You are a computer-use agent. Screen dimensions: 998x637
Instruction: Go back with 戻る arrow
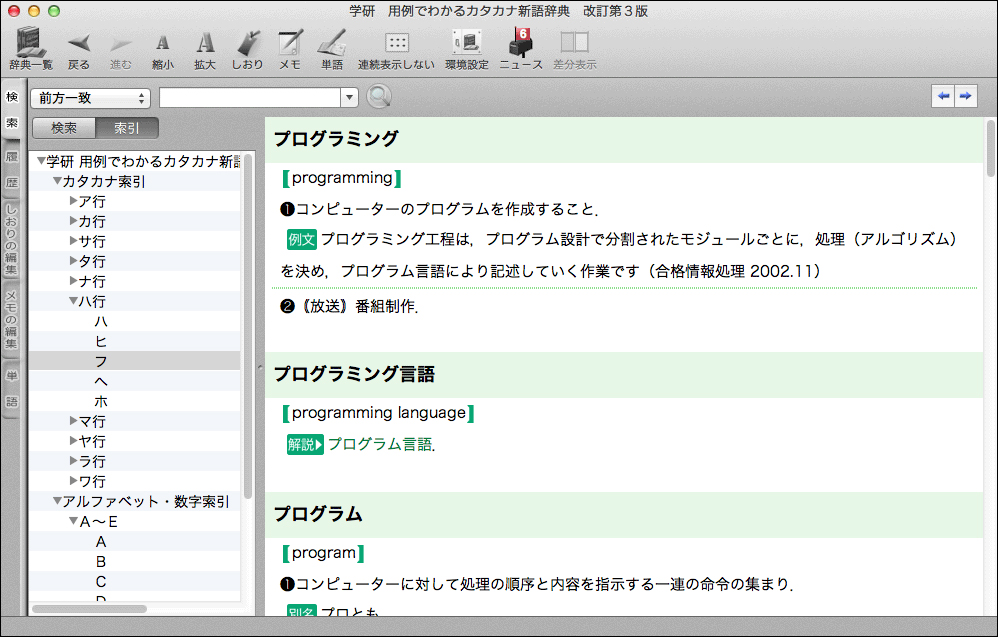coord(79,50)
